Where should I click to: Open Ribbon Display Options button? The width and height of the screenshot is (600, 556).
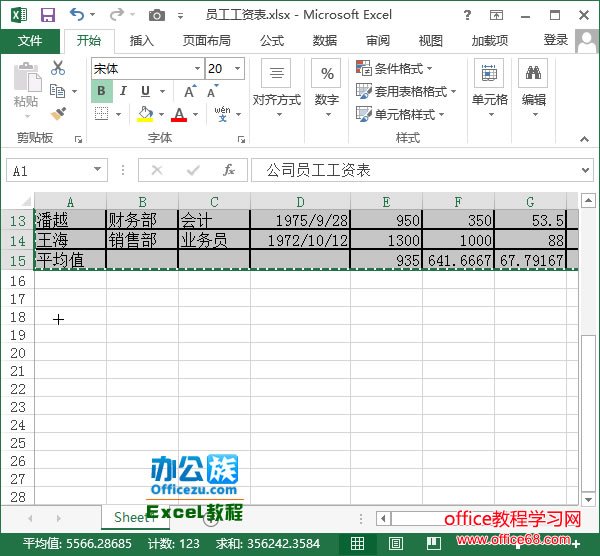click(496, 15)
